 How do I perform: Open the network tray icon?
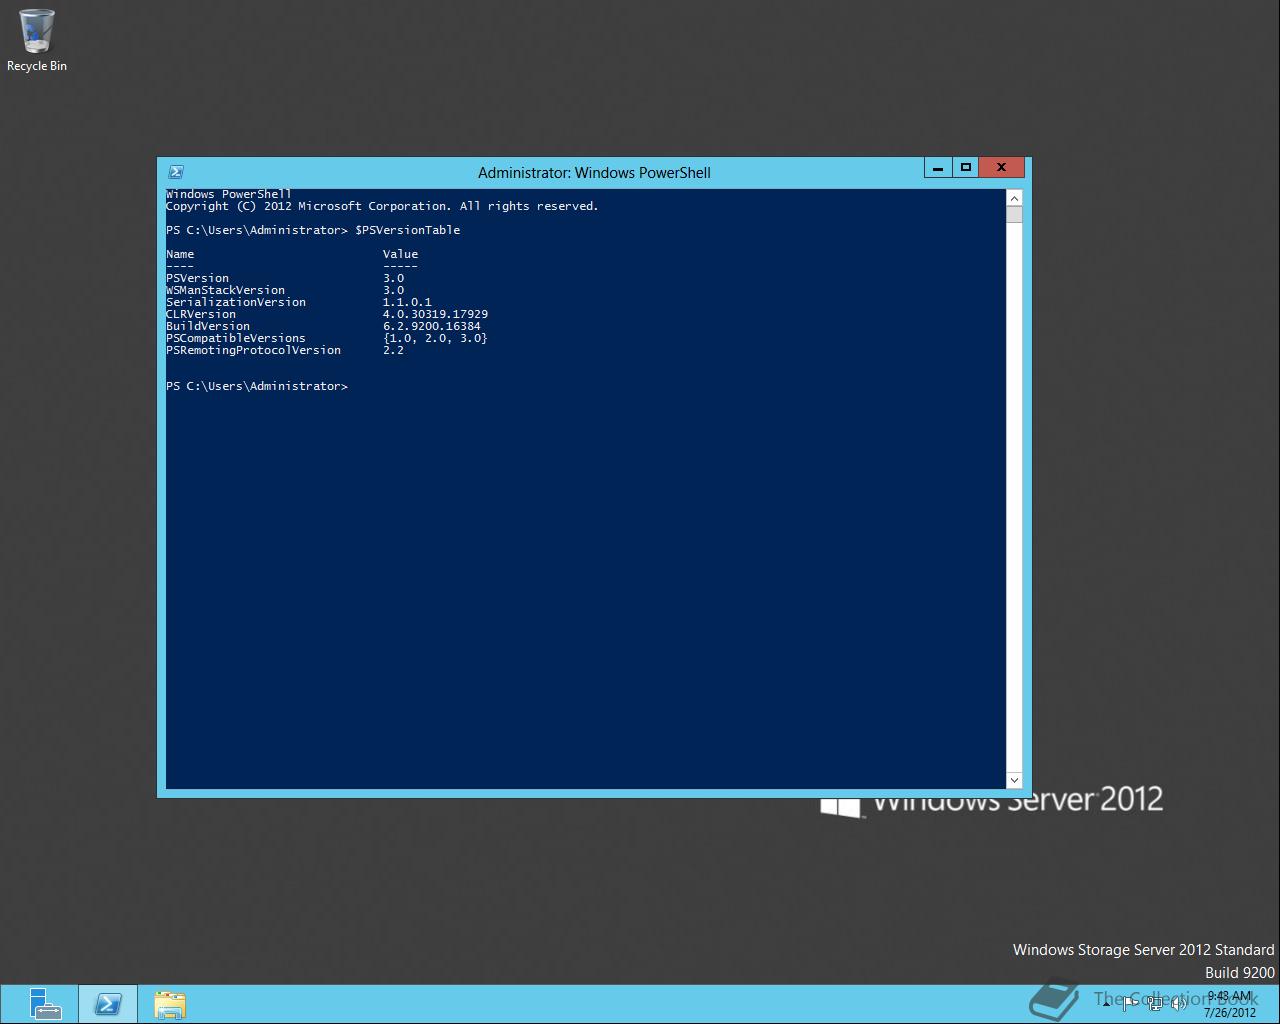[x=1155, y=1004]
